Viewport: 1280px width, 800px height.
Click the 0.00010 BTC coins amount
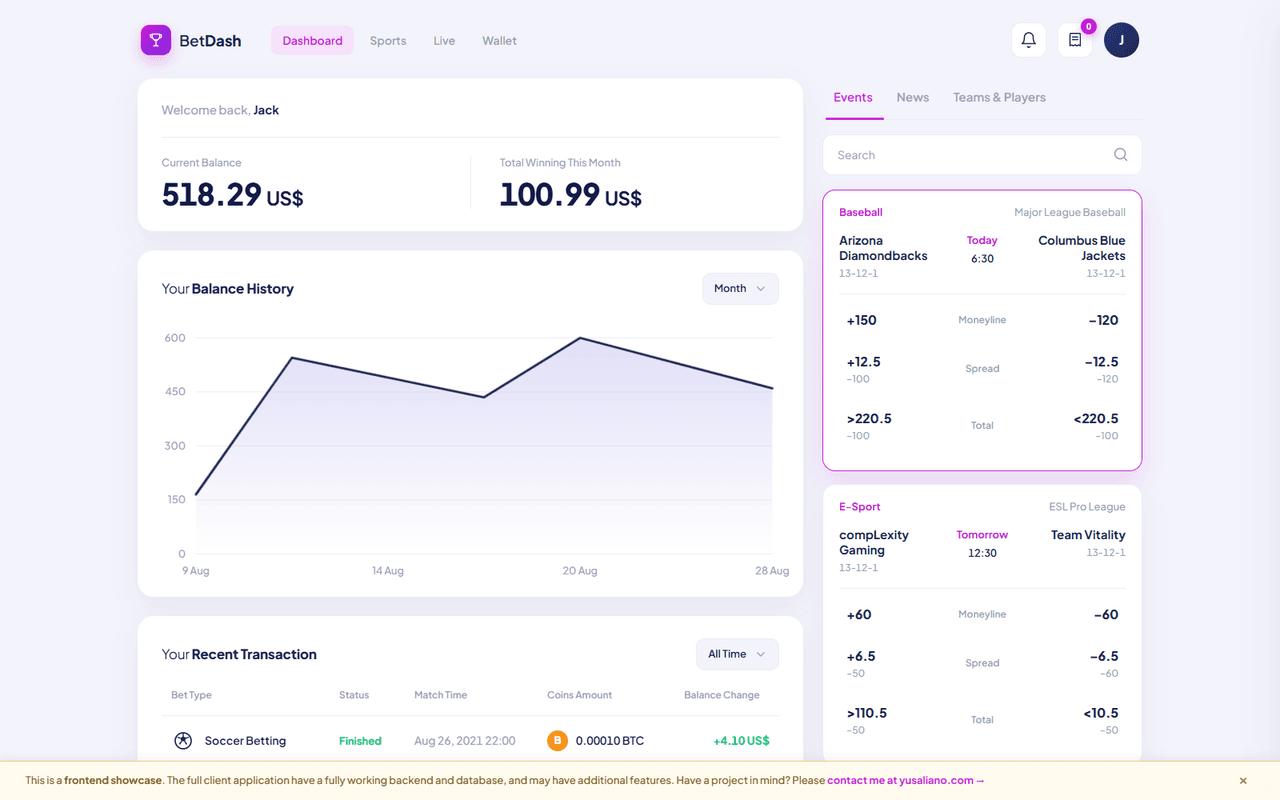point(610,741)
